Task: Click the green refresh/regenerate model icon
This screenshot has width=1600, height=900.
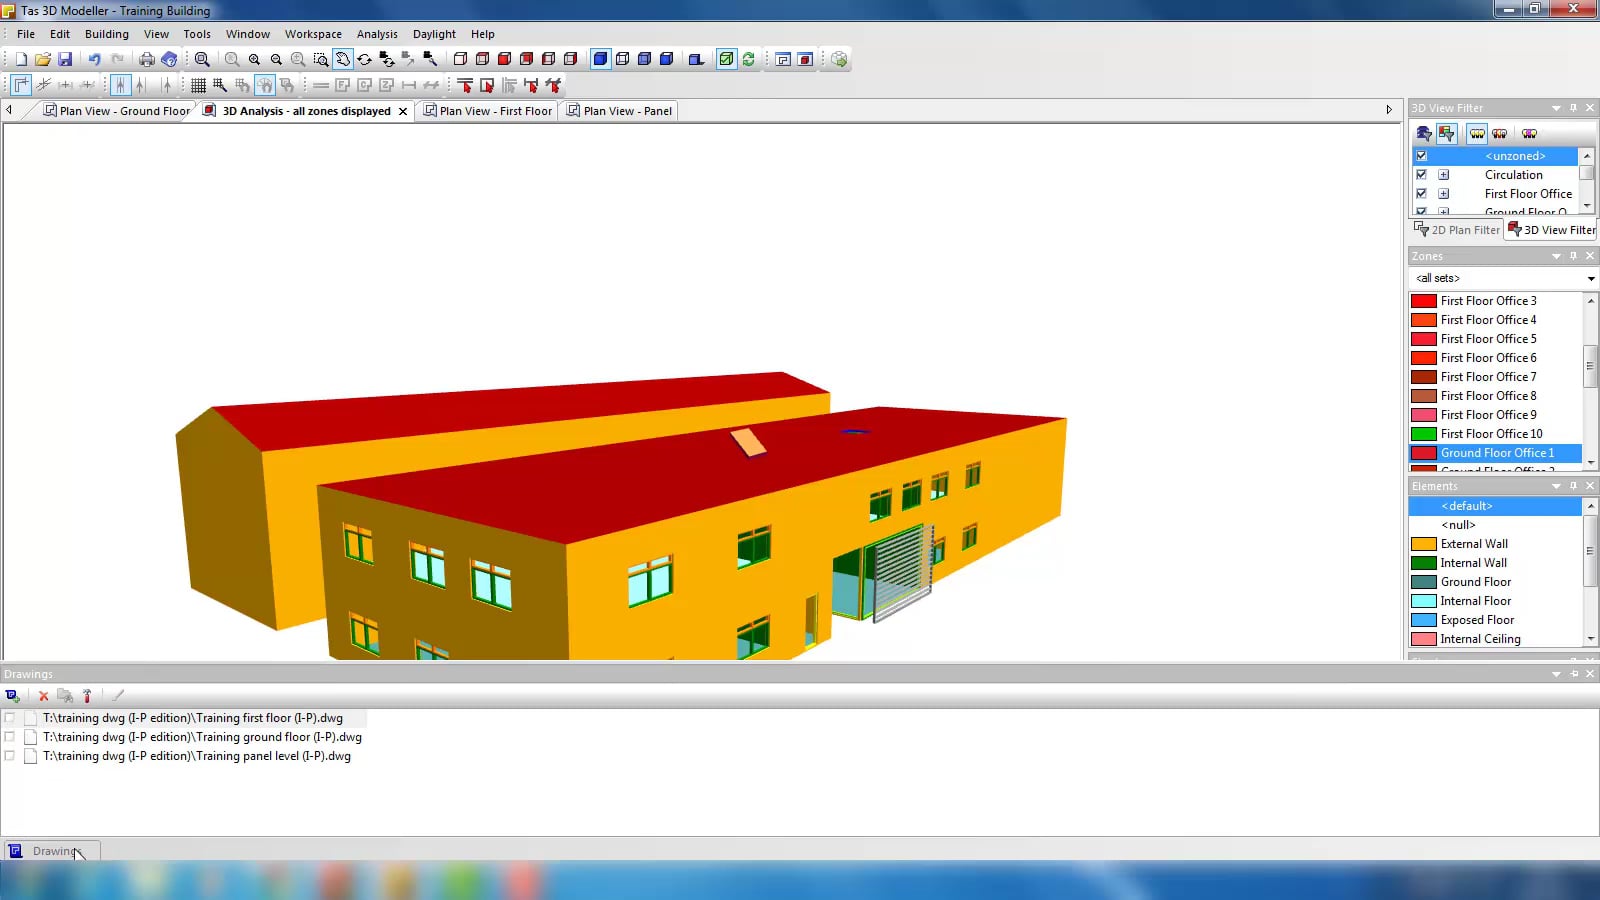Action: tap(749, 59)
